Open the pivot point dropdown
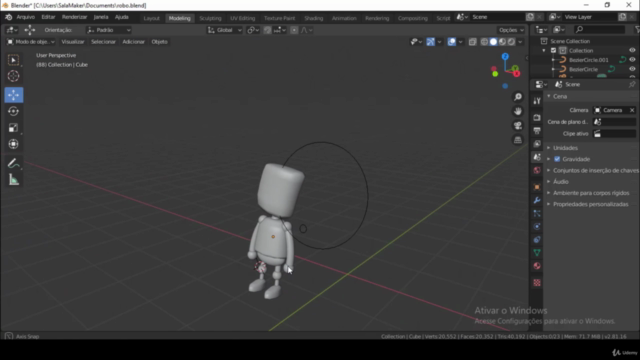The width and height of the screenshot is (640, 360). (x=253, y=30)
